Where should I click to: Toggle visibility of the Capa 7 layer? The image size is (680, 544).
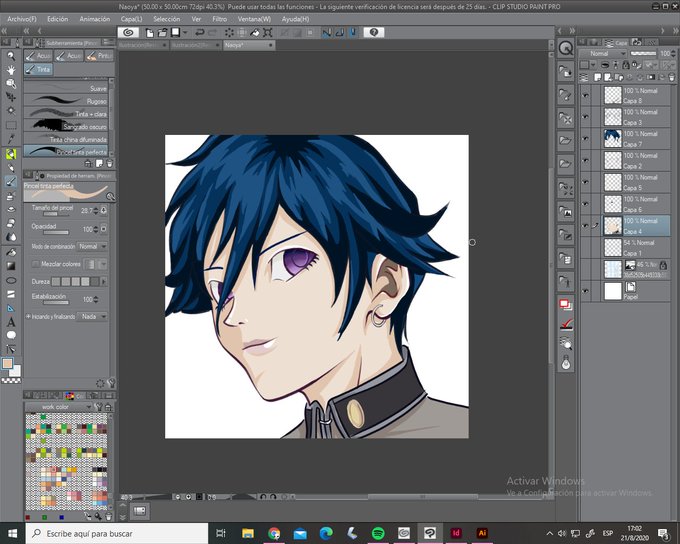[585, 139]
